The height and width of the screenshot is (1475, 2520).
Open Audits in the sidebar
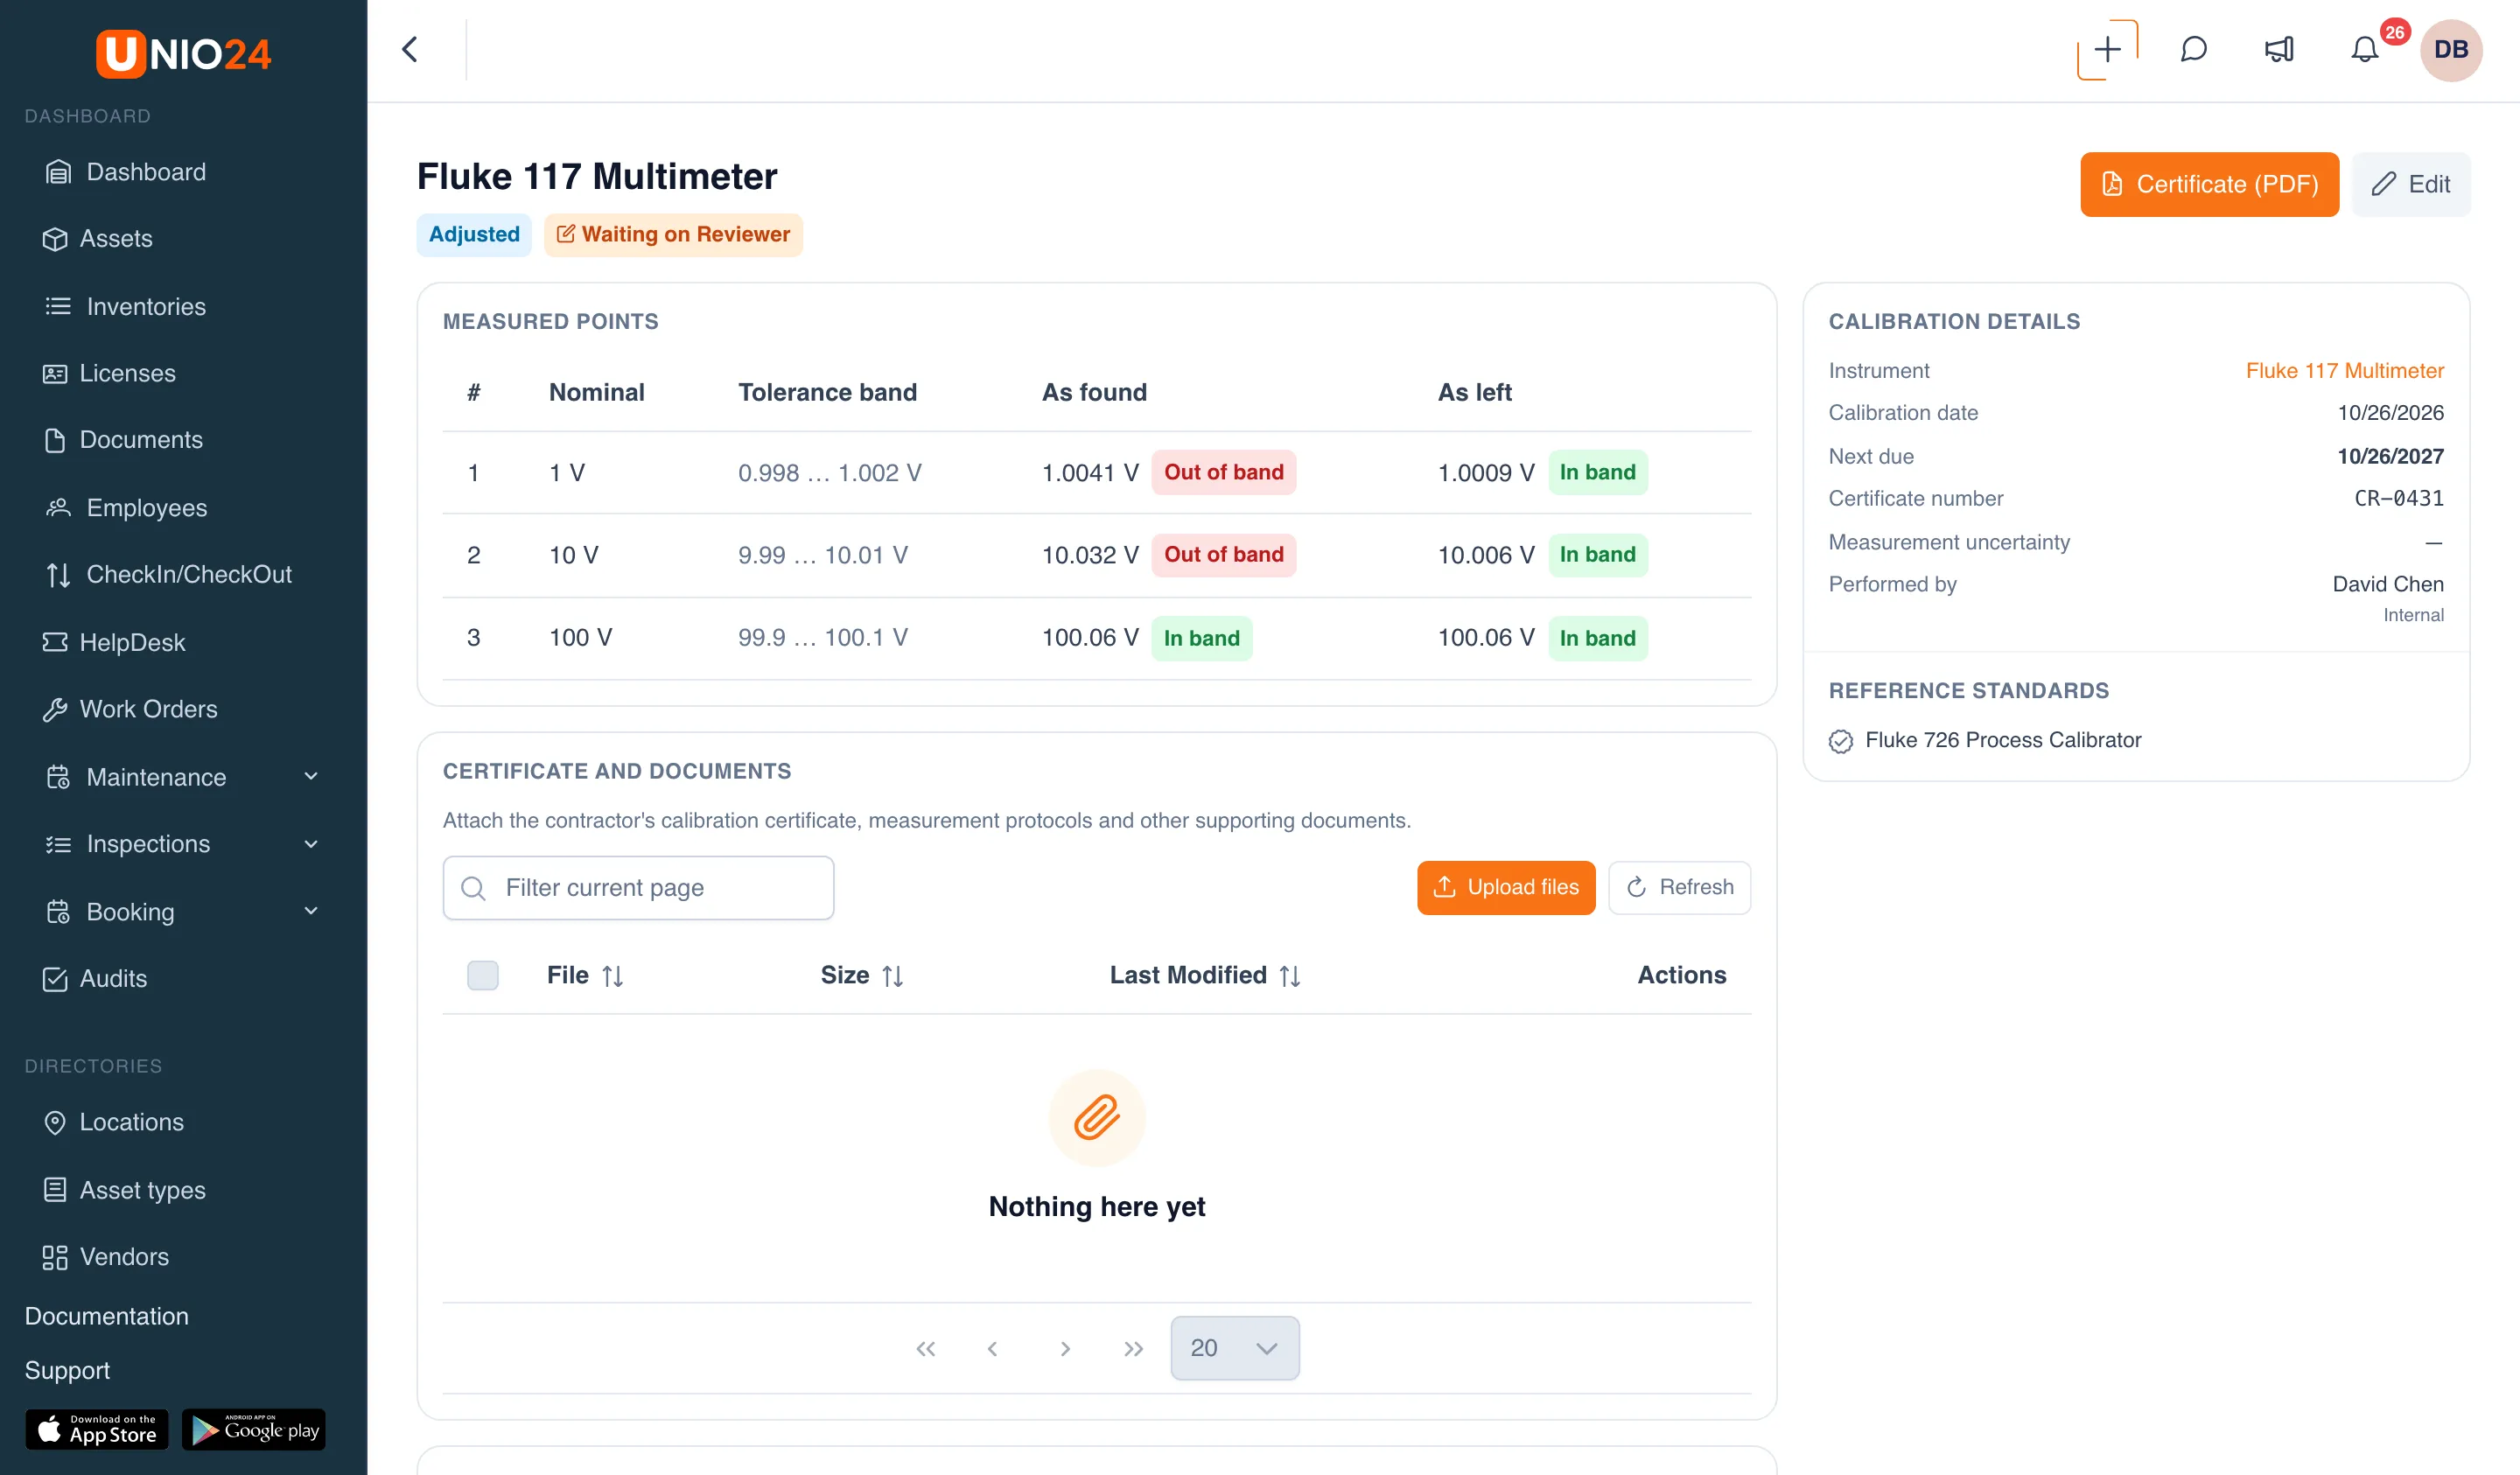(x=95, y=979)
